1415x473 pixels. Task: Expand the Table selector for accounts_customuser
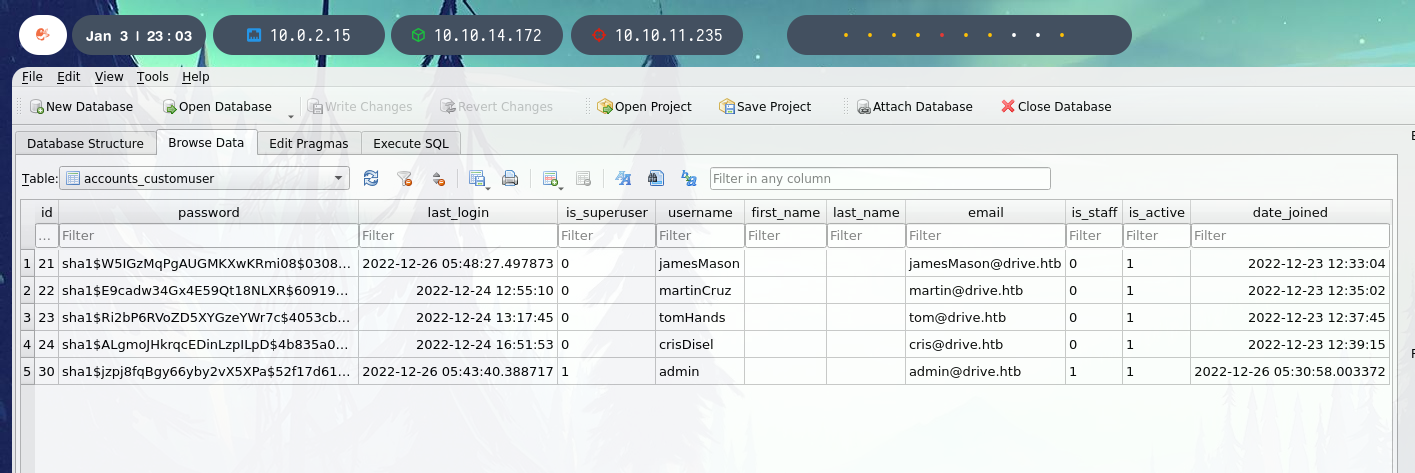(339, 179)
